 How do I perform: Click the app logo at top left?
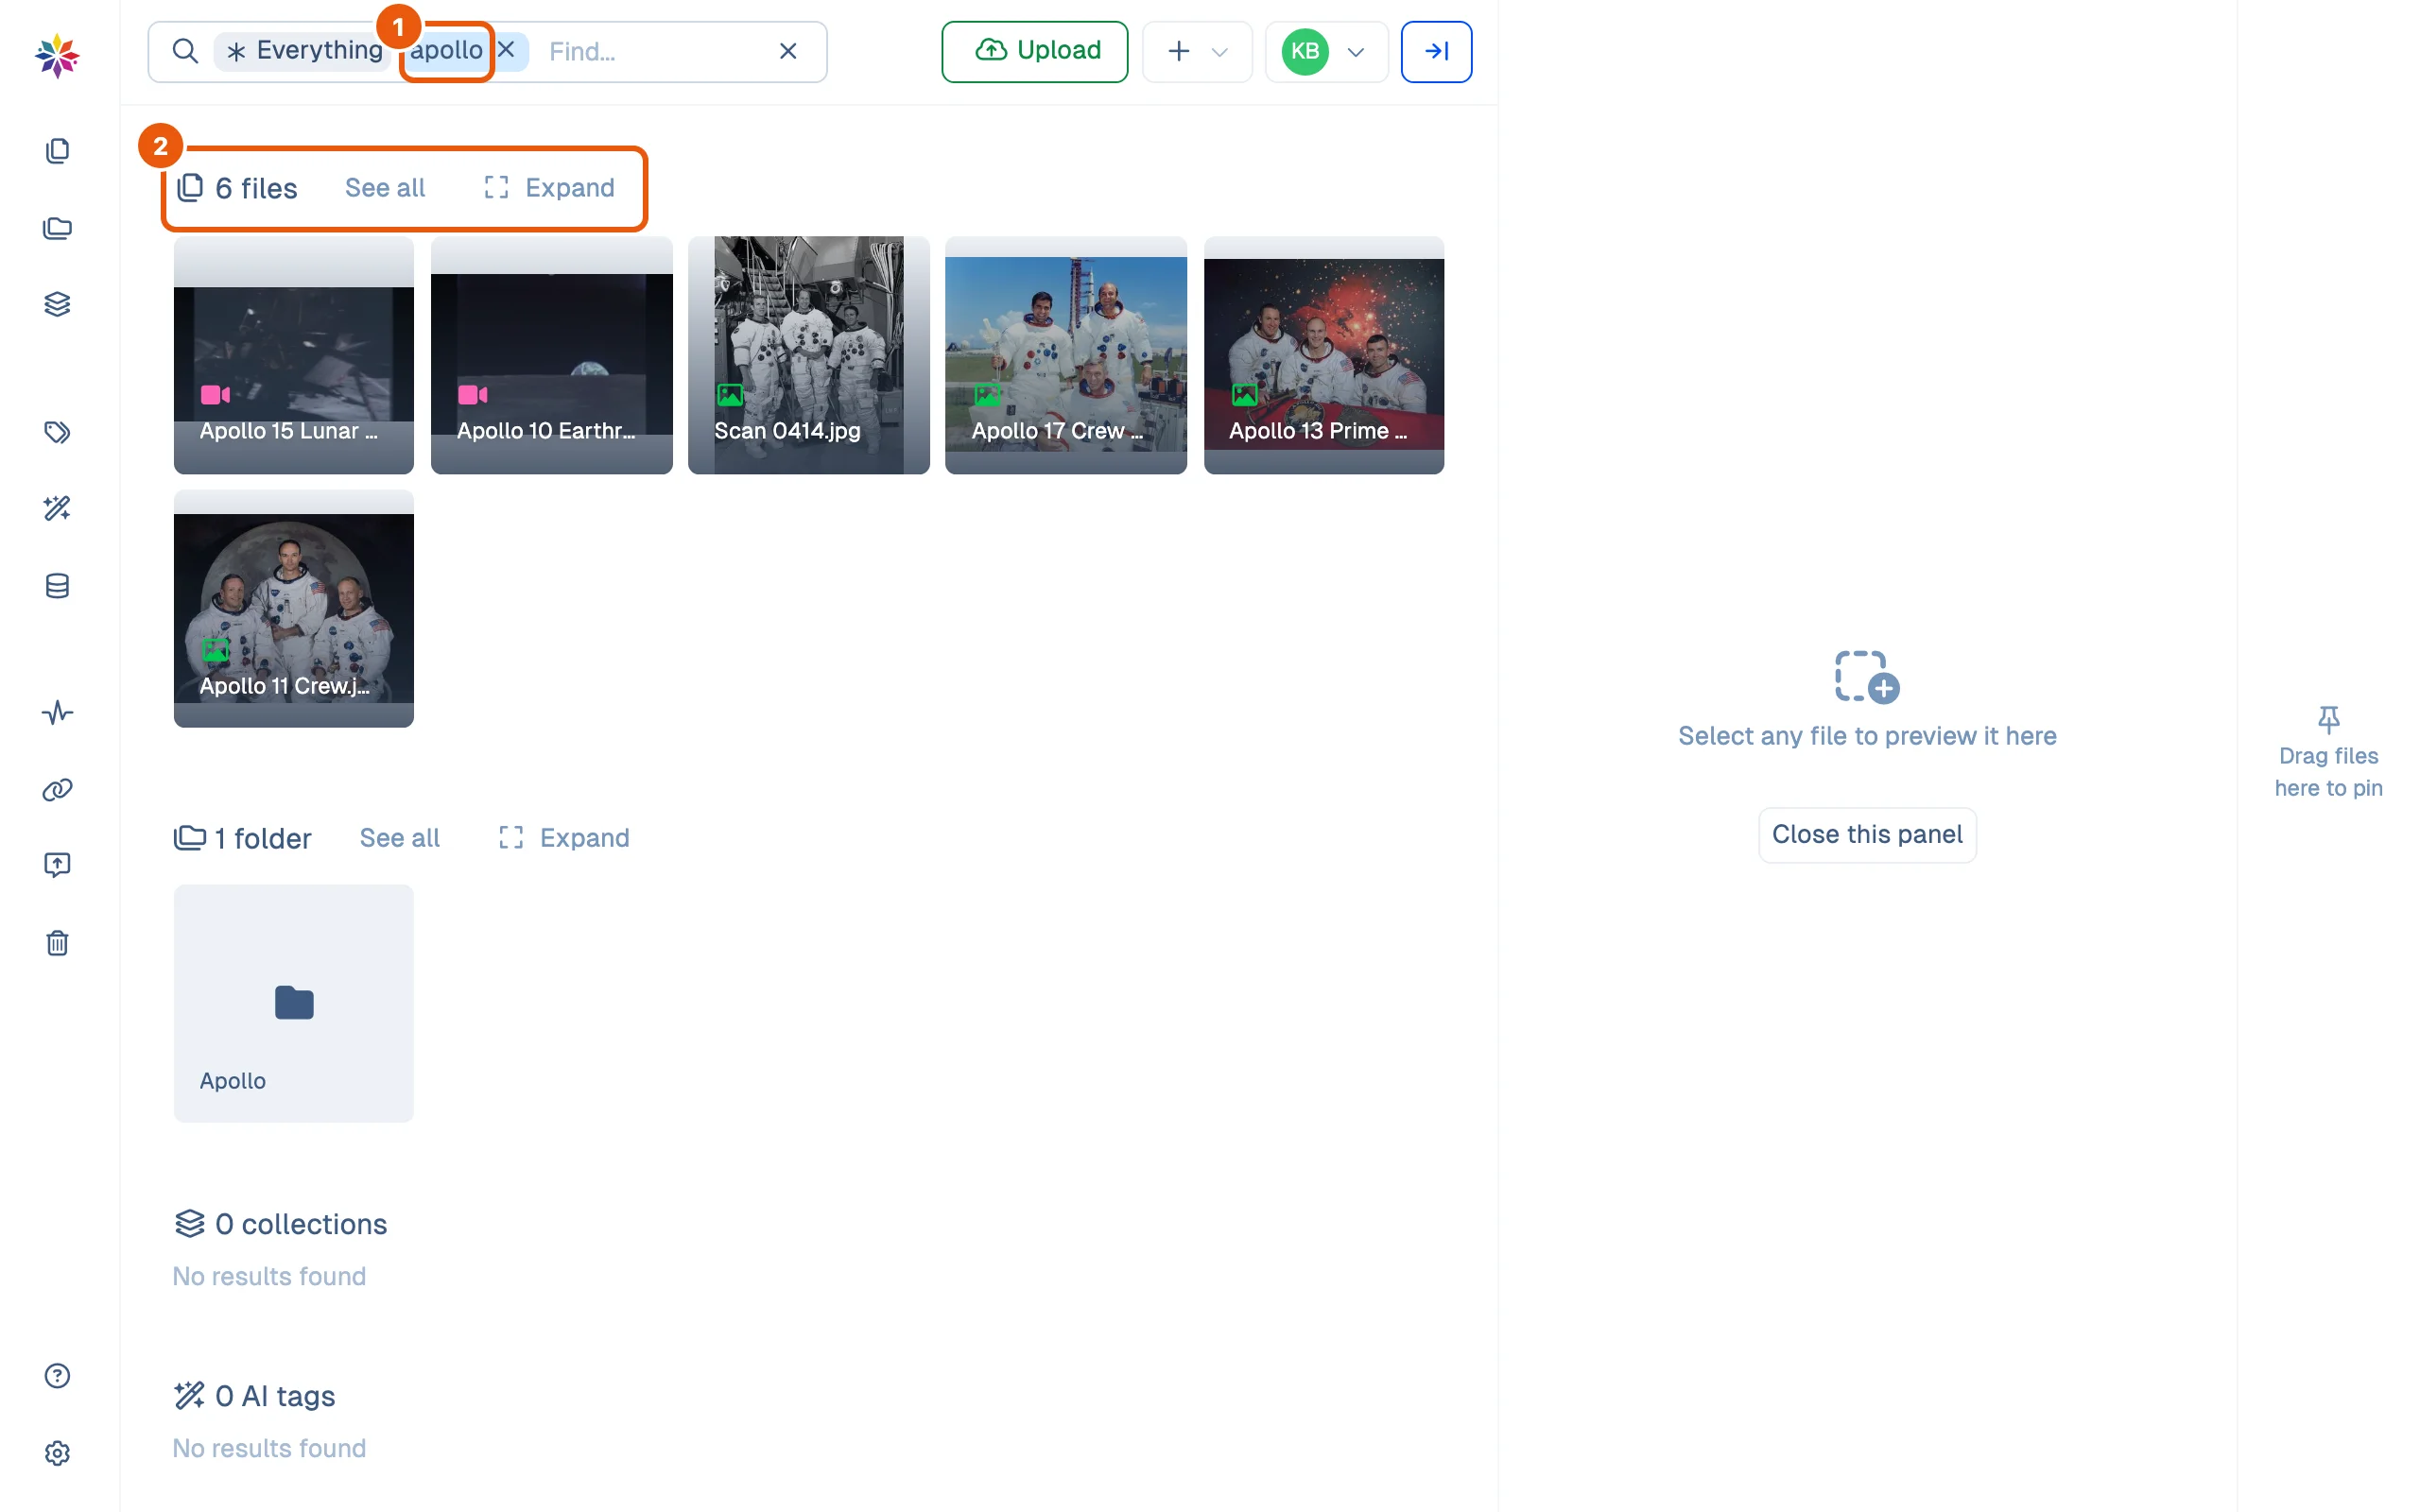point(57,56)
